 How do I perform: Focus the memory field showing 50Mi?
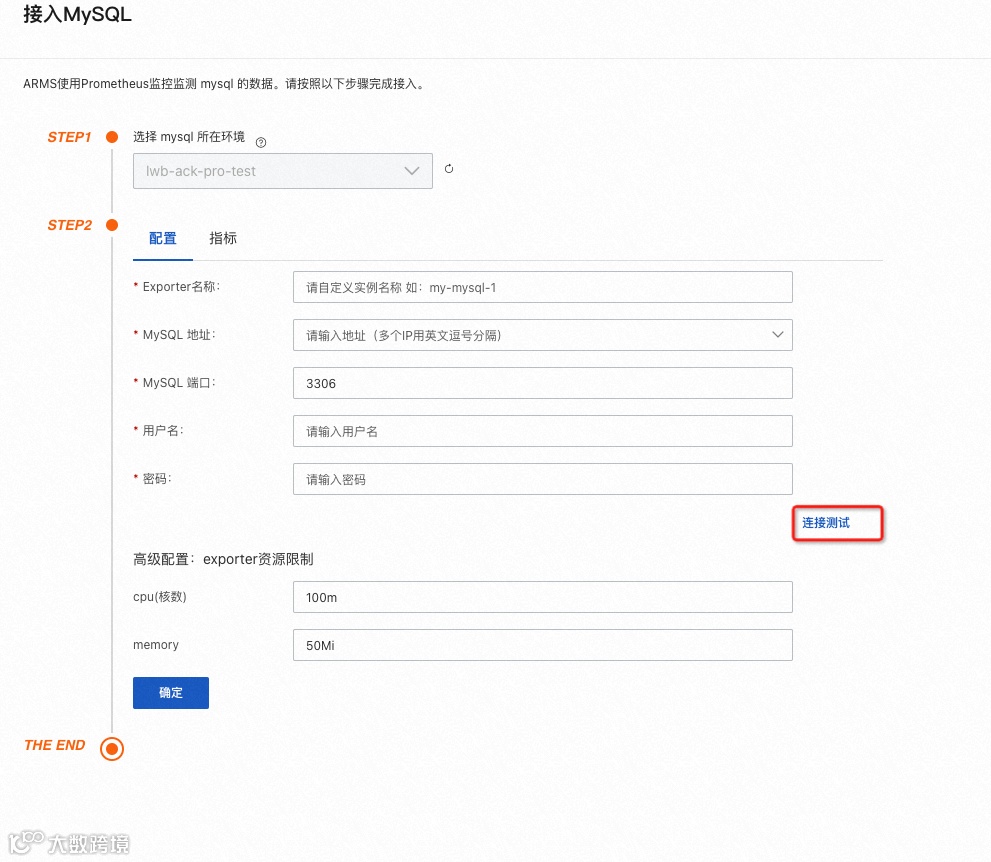(542, 645)
